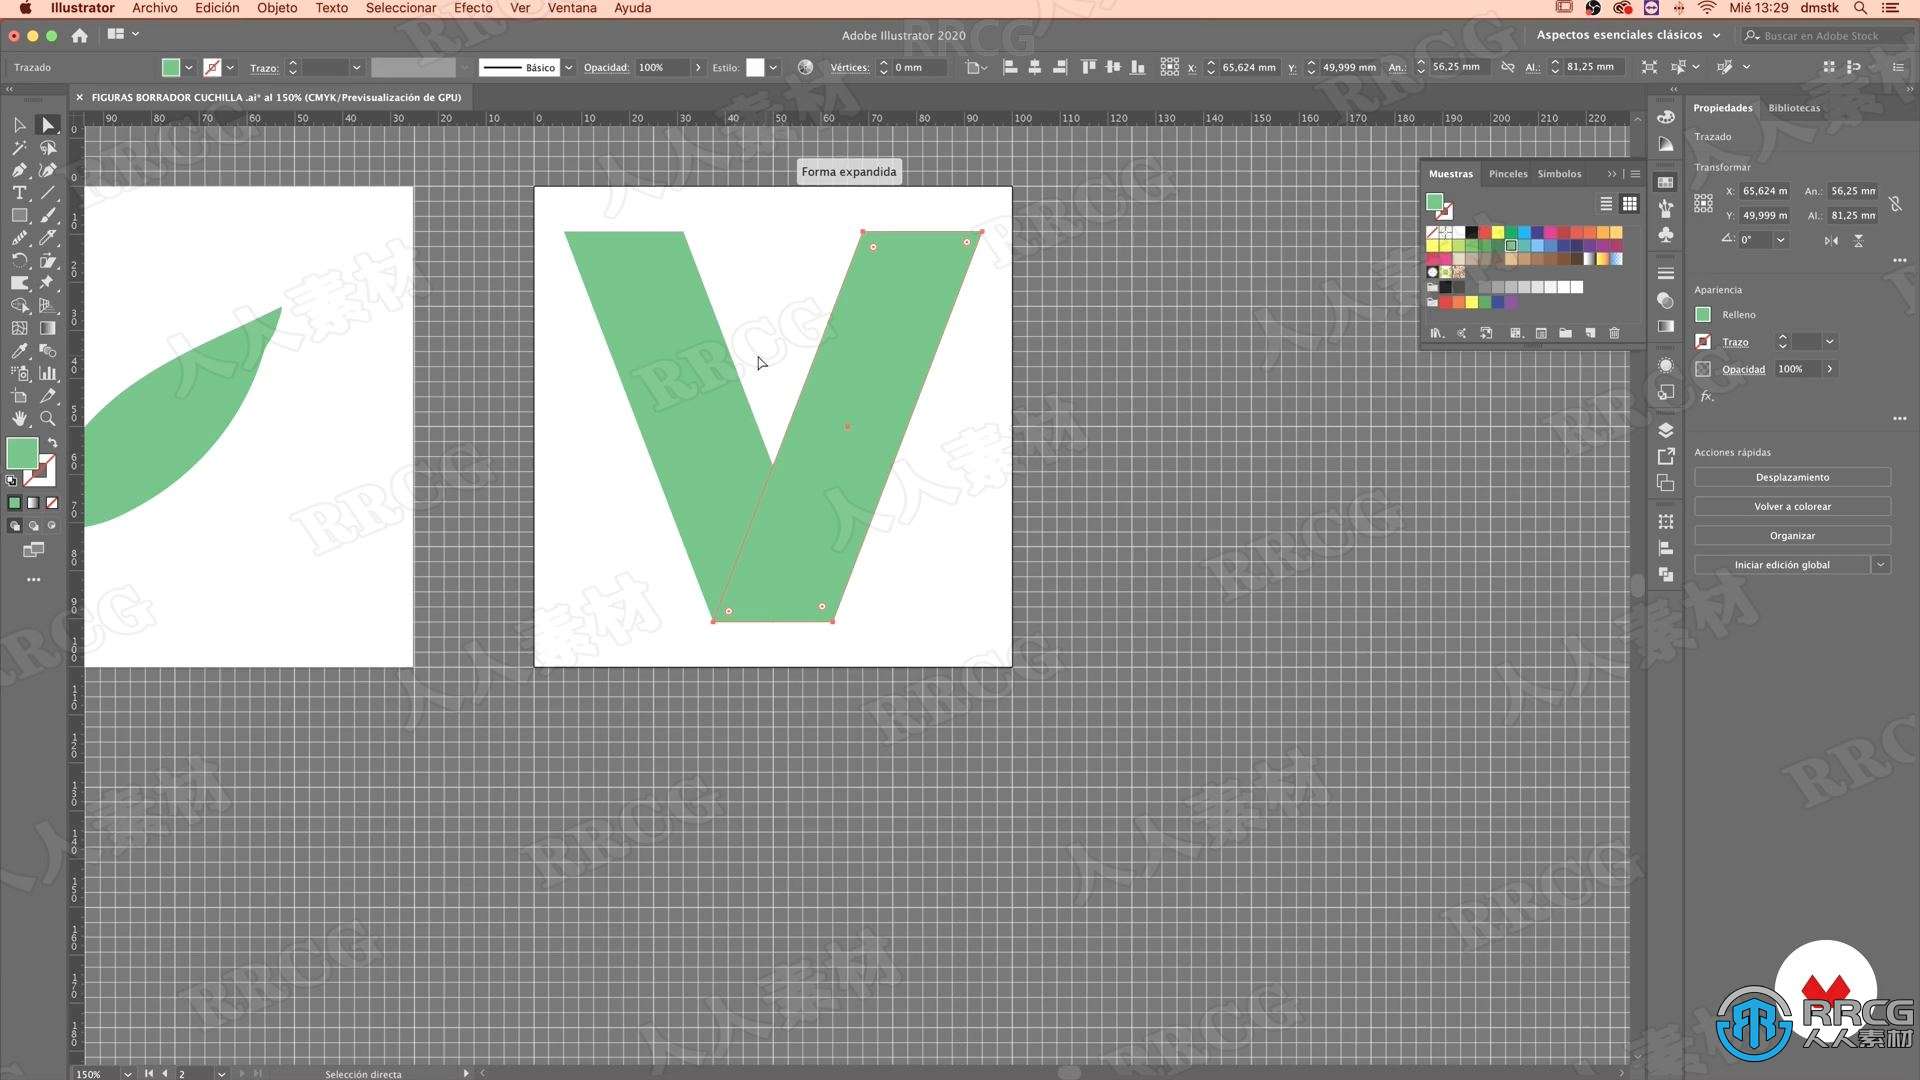Screen dimensions: 1920x1080
Task: Click the Volver a colorear button
Action: 1792,507
